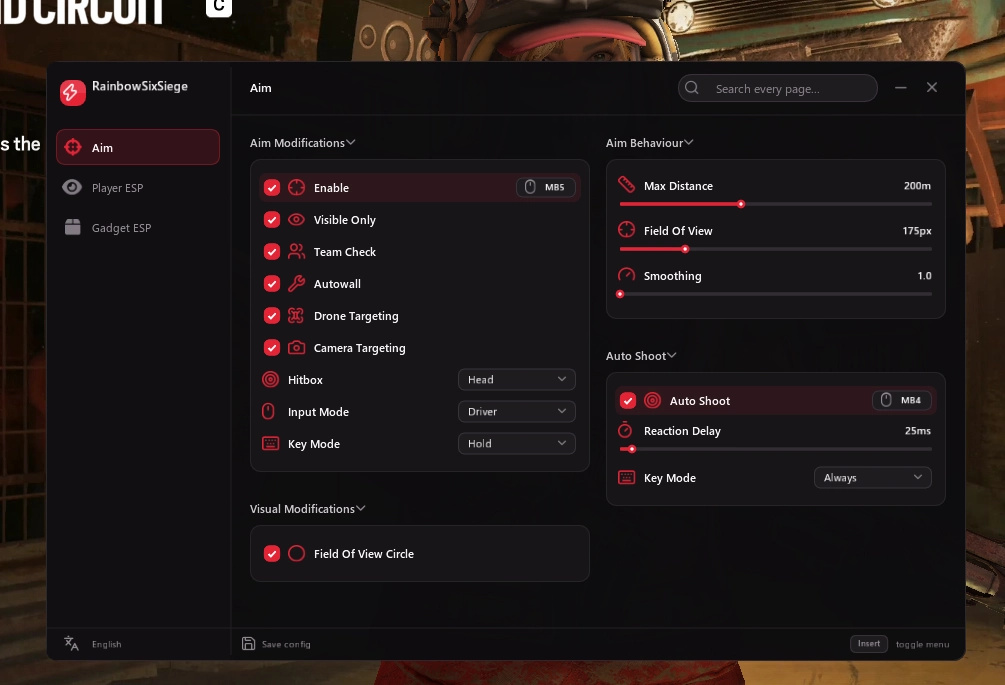
Task: Click the Smoothing slider handle
Action: tap(620, 294)
